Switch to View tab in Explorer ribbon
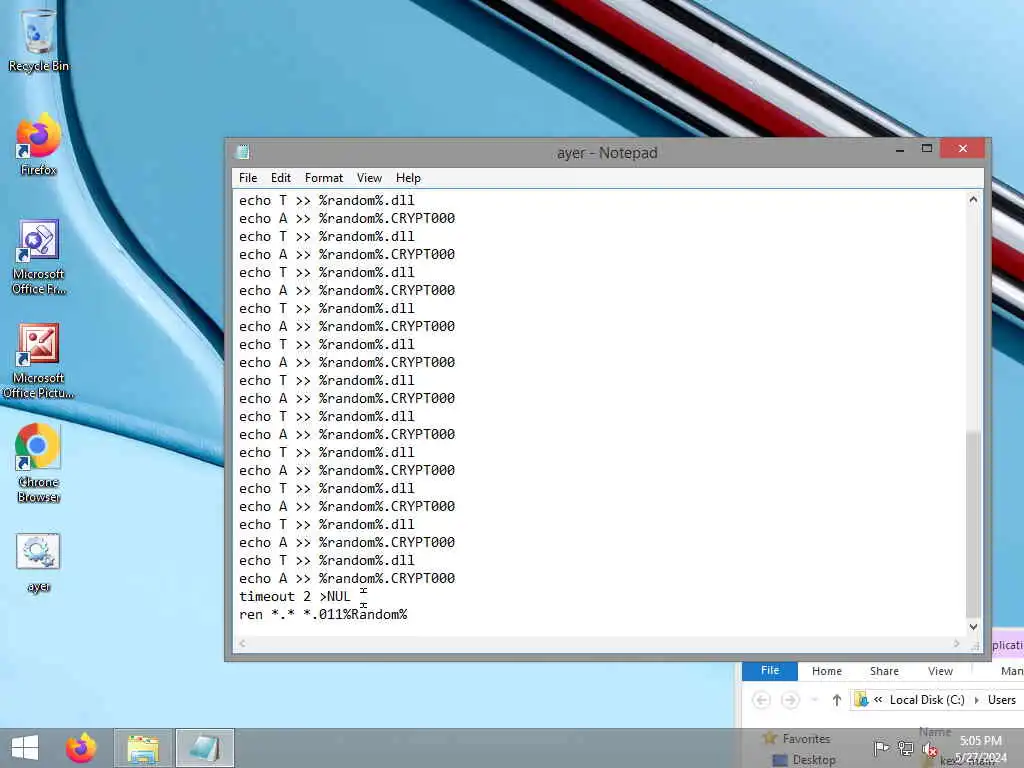This screenshot has height=768, width=1024. click(940, 671)
